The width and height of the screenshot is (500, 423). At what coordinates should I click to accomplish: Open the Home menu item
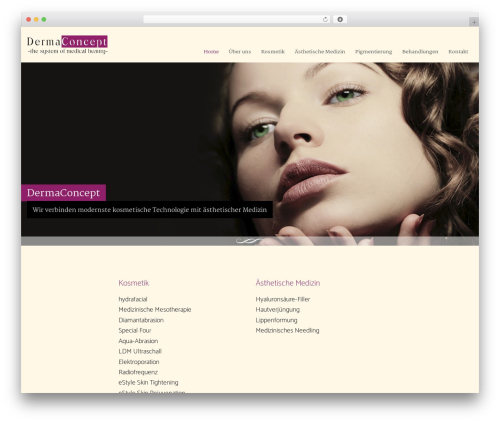coord(211,52)
